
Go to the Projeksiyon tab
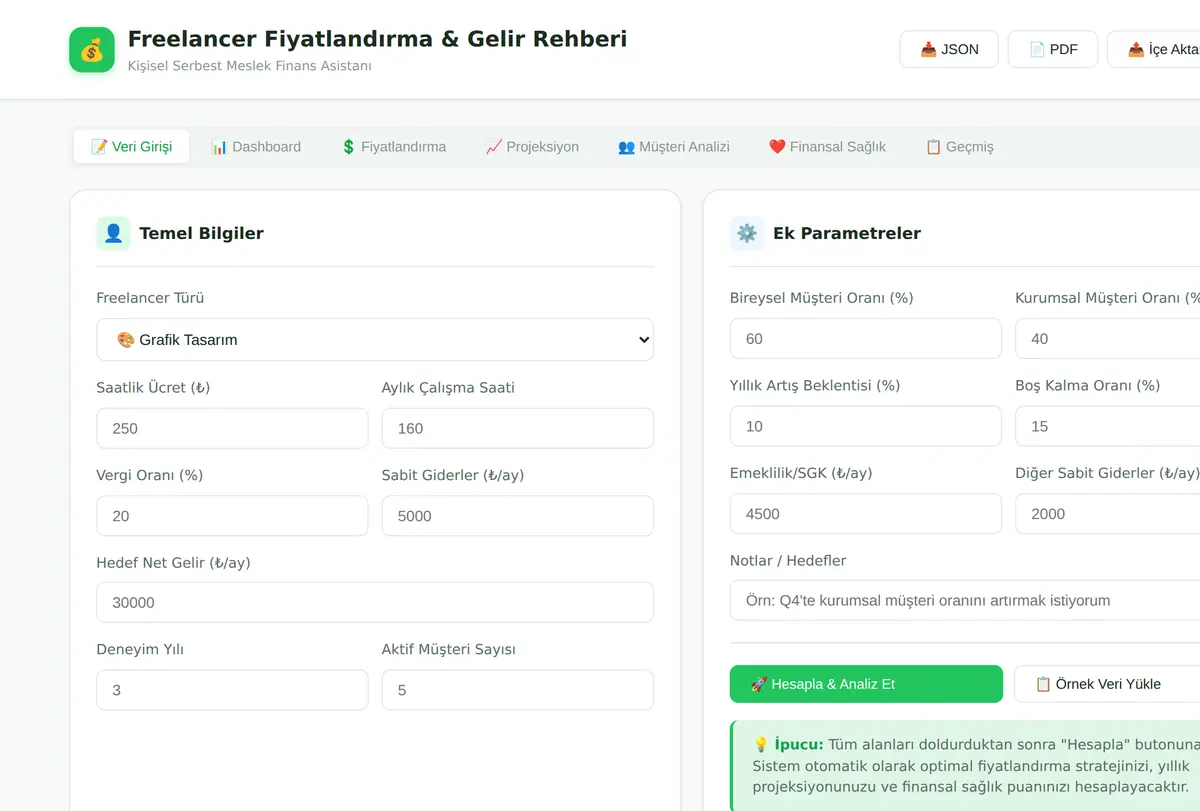(532, 146)
